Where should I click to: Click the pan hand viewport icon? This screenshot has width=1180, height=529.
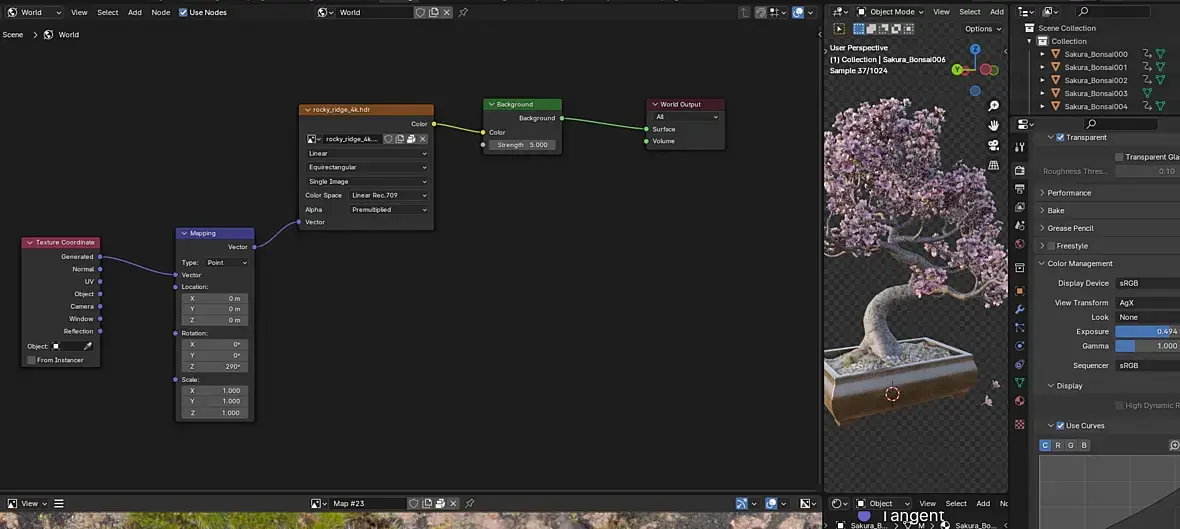pyautogui.click(x=993, y=126)
